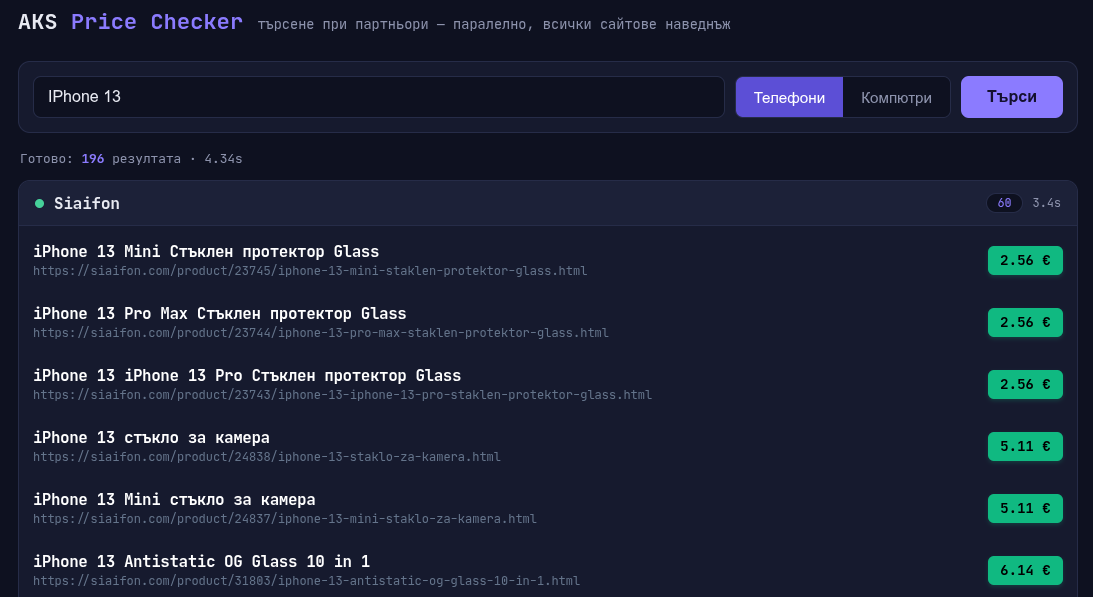Image resolution: width=1093 pixels, height=597 pixels.
Task: Open iPhone 13 iPhone 13 Pro Стъклен протектор title
Action: pyautogui.click(x=247, y=376)
